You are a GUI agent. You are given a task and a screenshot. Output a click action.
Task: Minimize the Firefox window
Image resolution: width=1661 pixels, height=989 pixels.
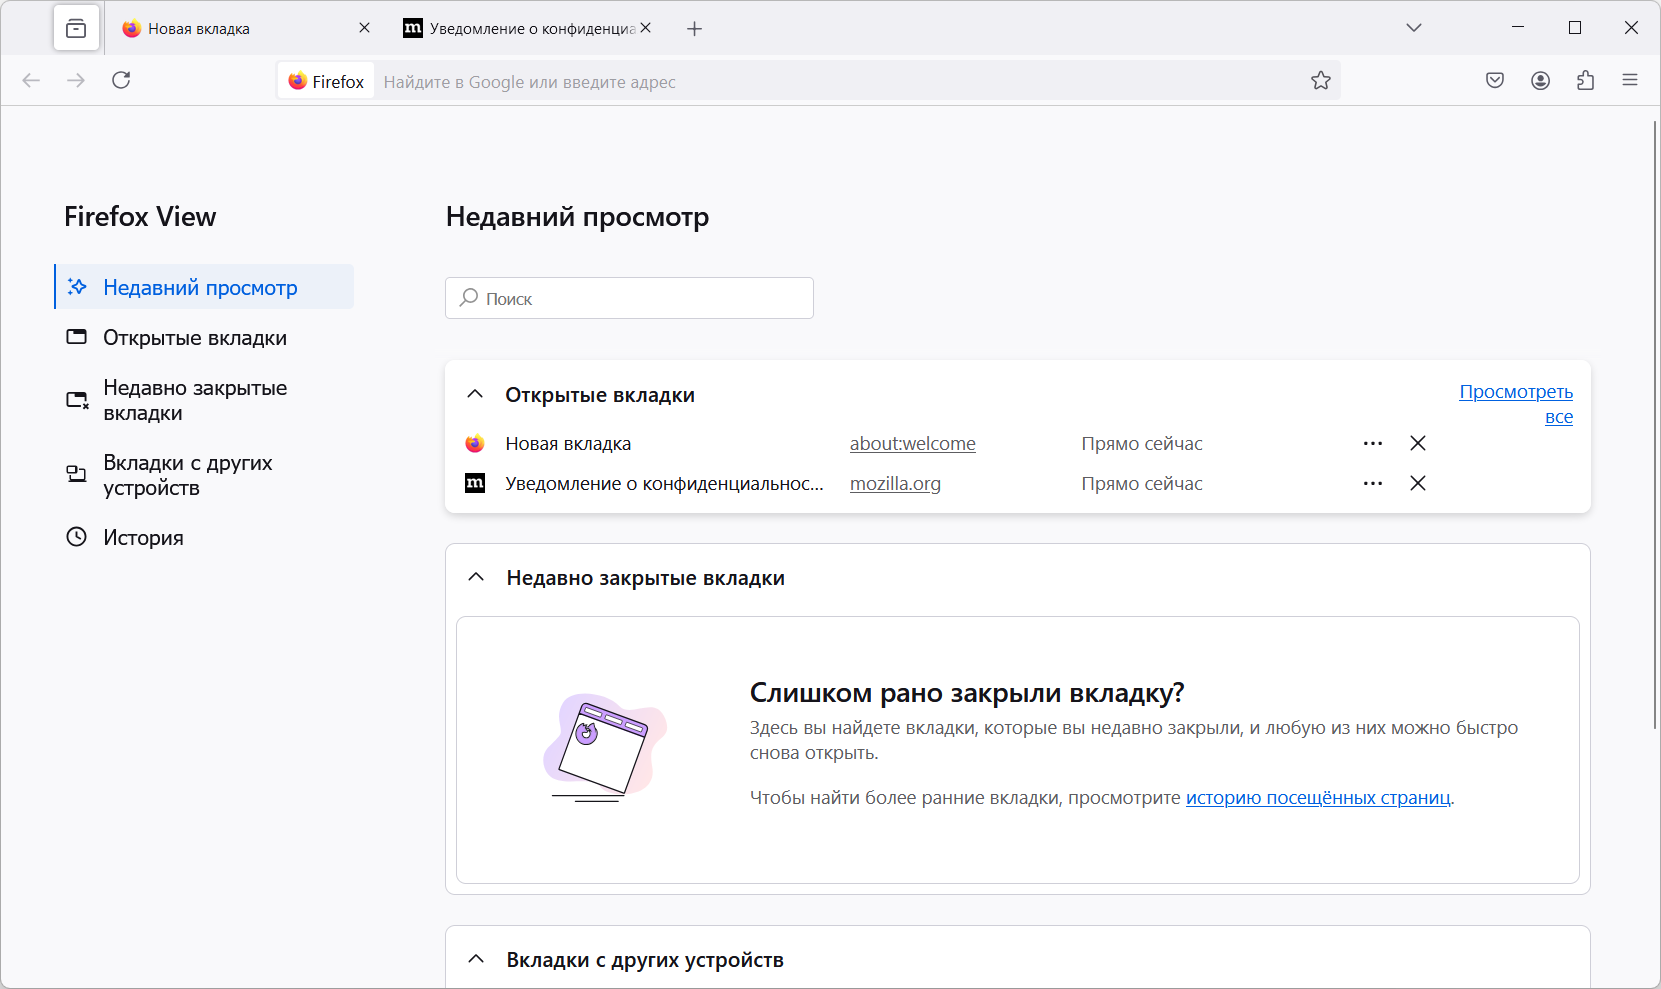[1518, 28]
